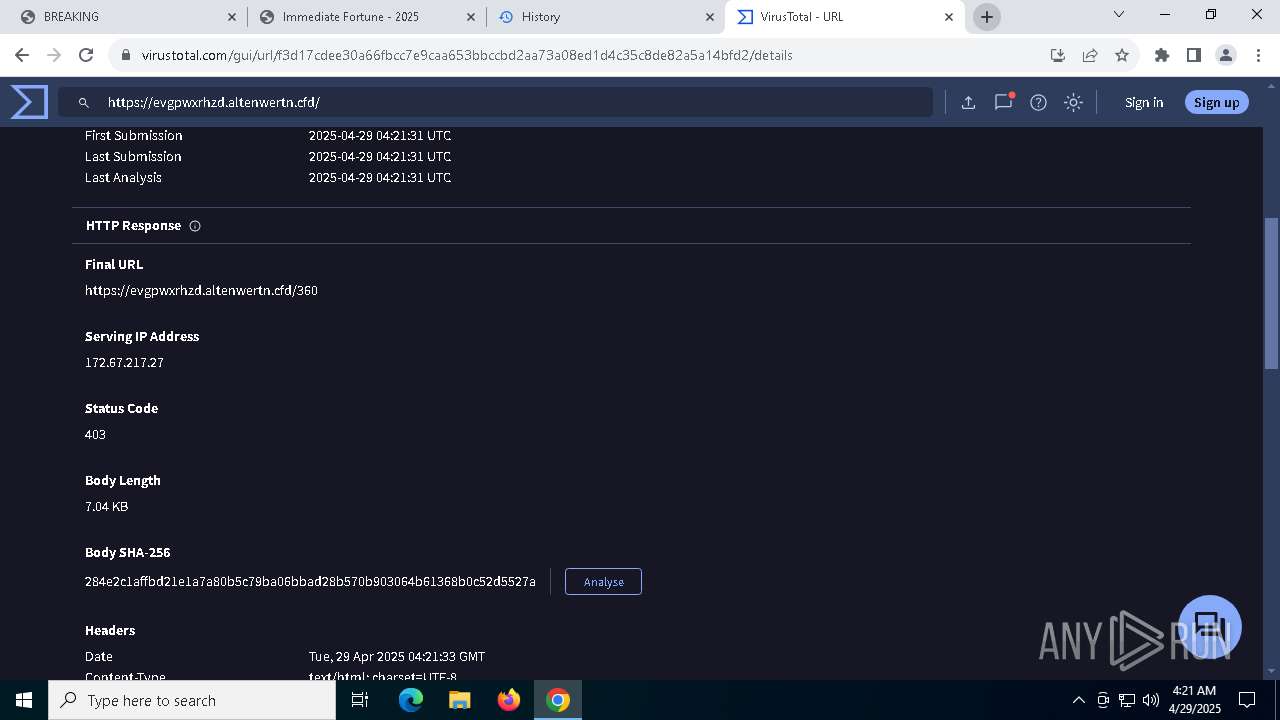Viewport: 1280px width, 720px height.
Task: Open the Windows notification center
Action: 1248,700
